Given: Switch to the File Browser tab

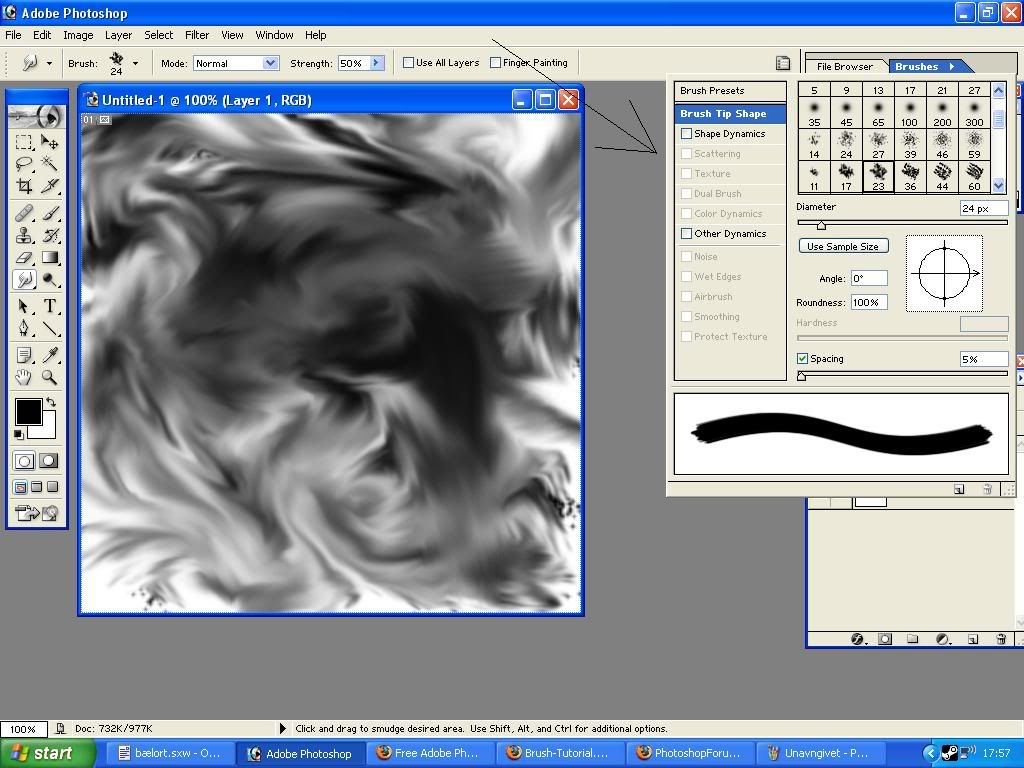Looking at the screenshot, I should click(x=844, y=67).
